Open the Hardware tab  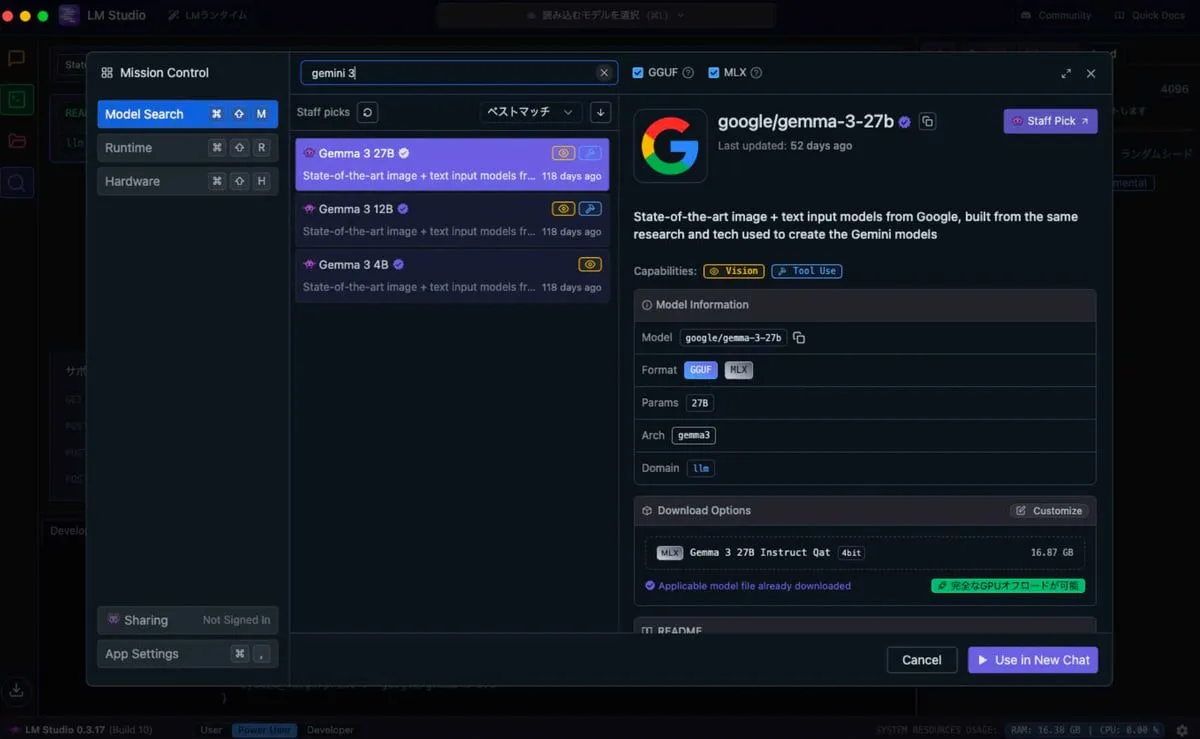pyautogui.click(x=187, y=181)
